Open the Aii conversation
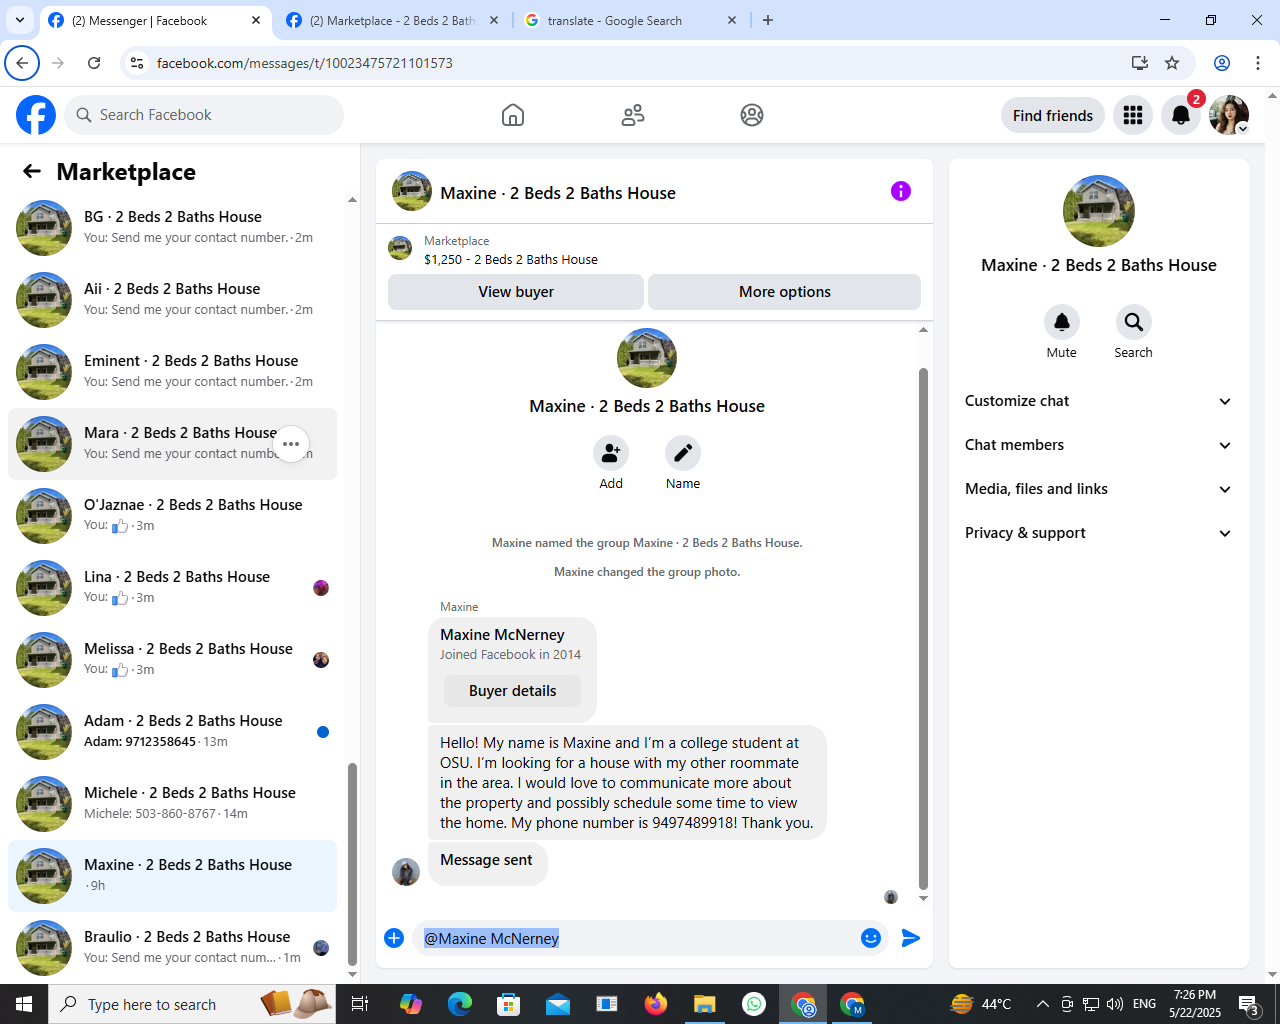Viewport: 1280px width, 1024px height. click(x=172, y=300)
